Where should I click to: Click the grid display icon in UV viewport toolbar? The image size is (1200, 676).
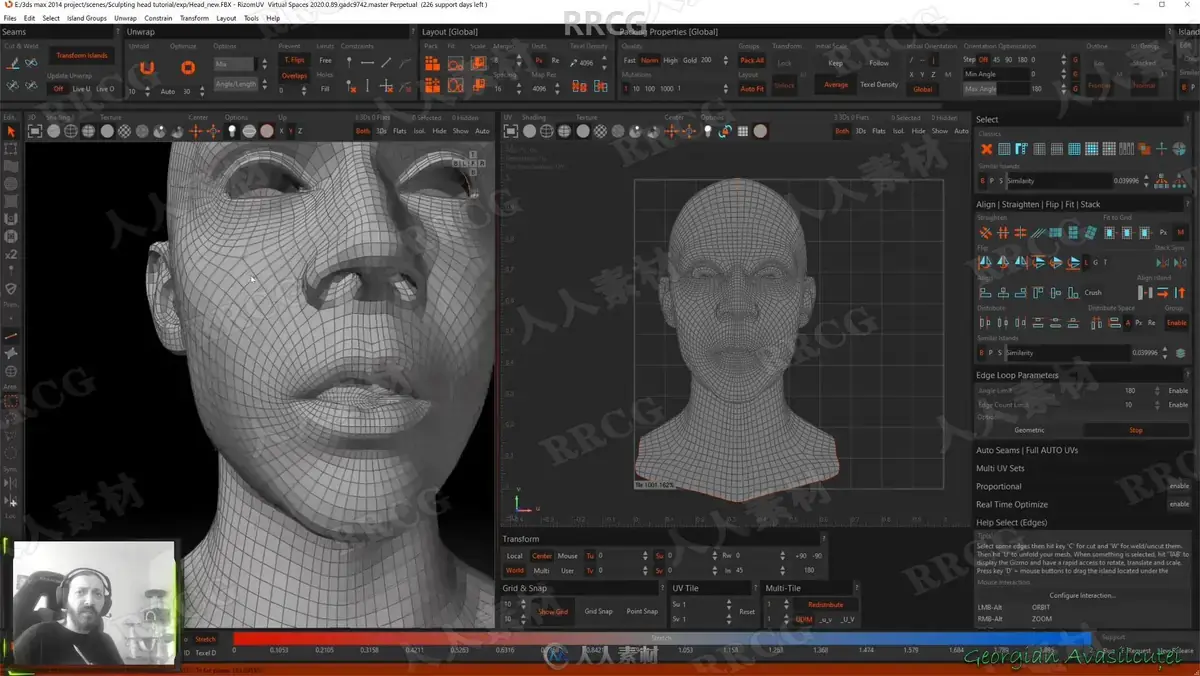(743, 131)
